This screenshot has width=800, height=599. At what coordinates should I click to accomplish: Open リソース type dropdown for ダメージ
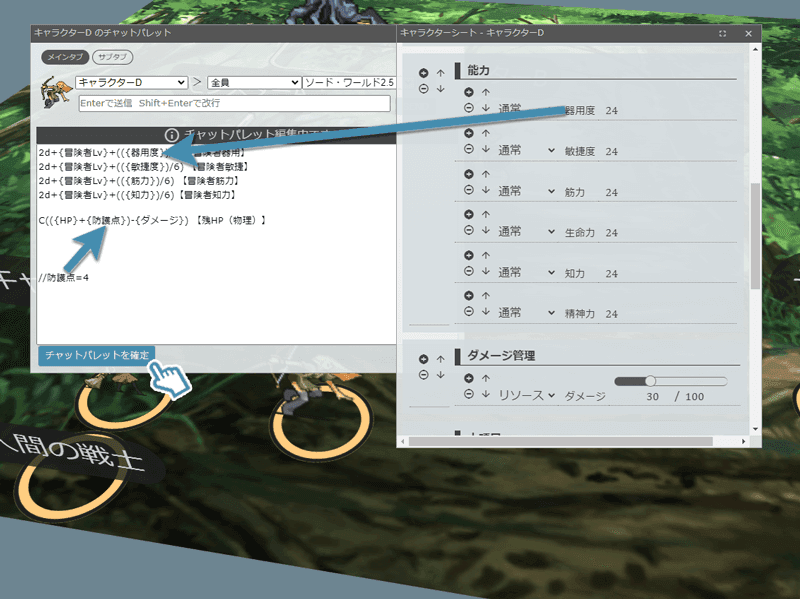click(x=527, y=395)
